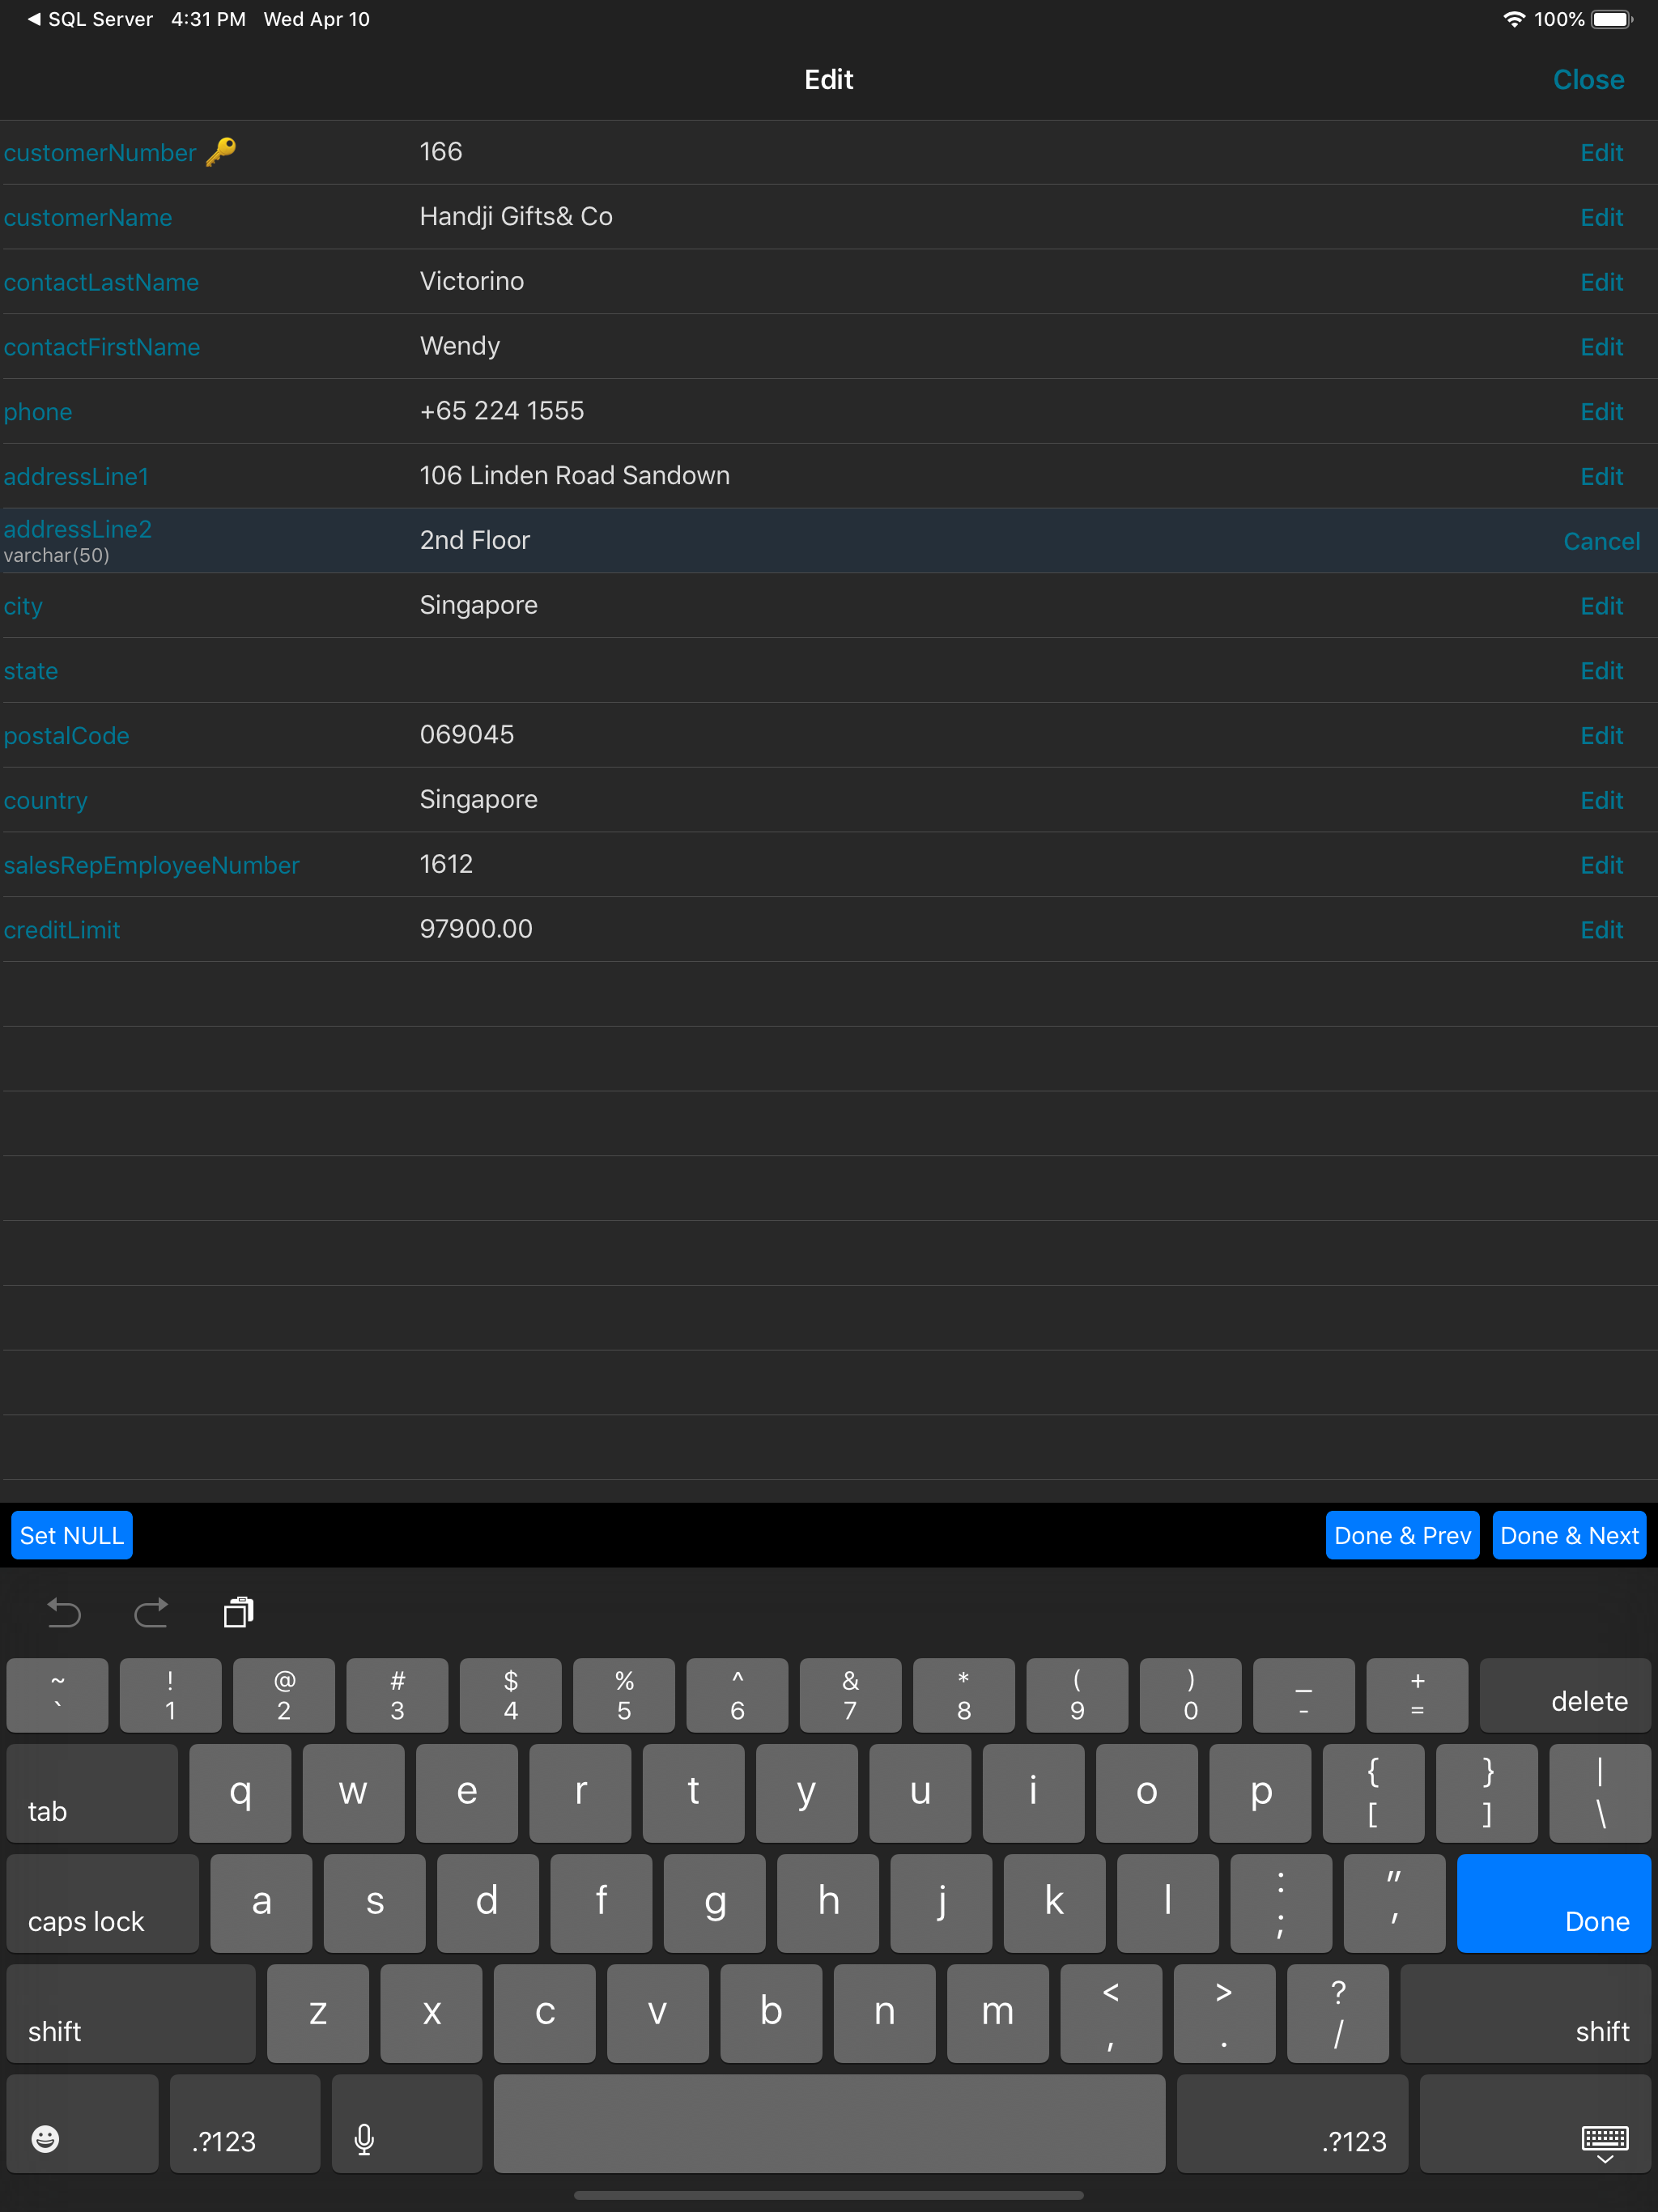Edit the creditLimit field
1658x2212 pixels.
point(1600,930)
